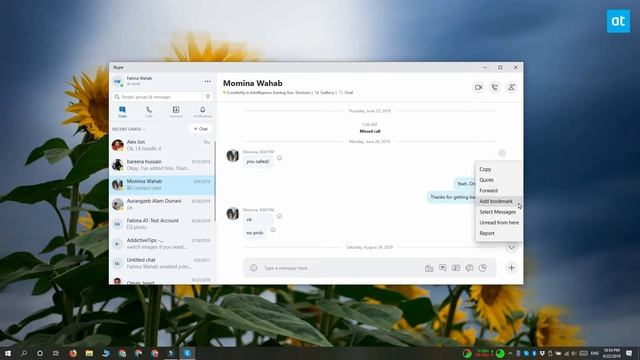Open the bareera hussain chat
The image size is (640, 360).
pyautogui.click(x=162, y=165)
